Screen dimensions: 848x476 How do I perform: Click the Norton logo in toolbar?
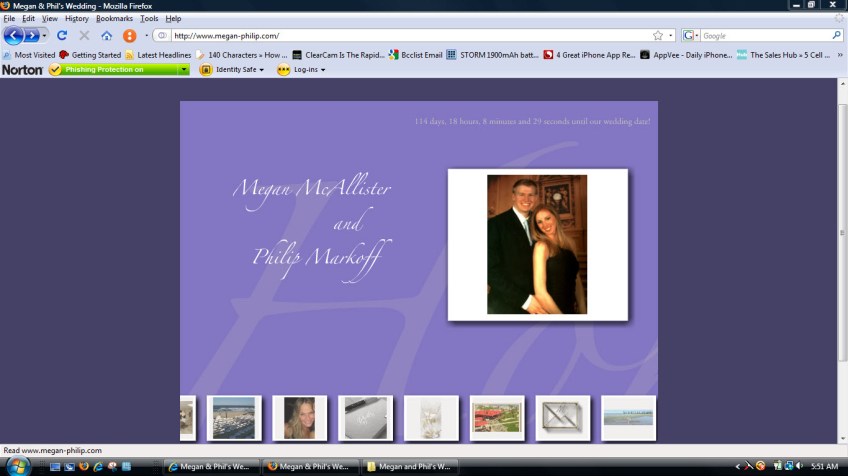(22, 70)
